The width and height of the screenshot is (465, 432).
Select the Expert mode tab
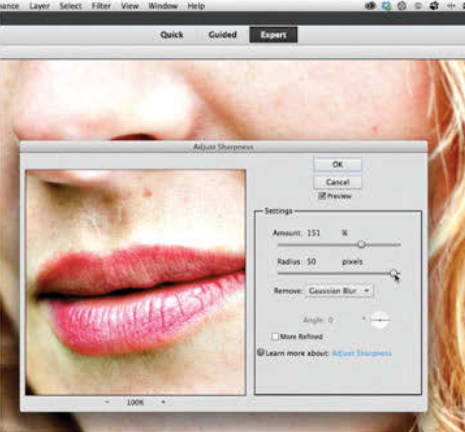273,35
